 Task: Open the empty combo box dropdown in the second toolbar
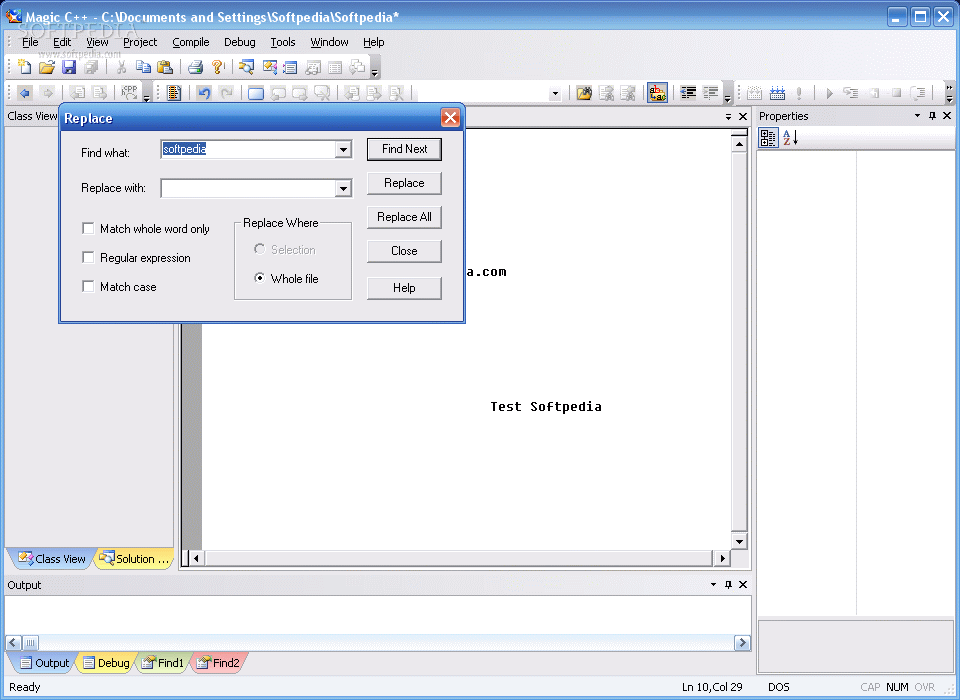pyautogui.click(x=555, y=94)
